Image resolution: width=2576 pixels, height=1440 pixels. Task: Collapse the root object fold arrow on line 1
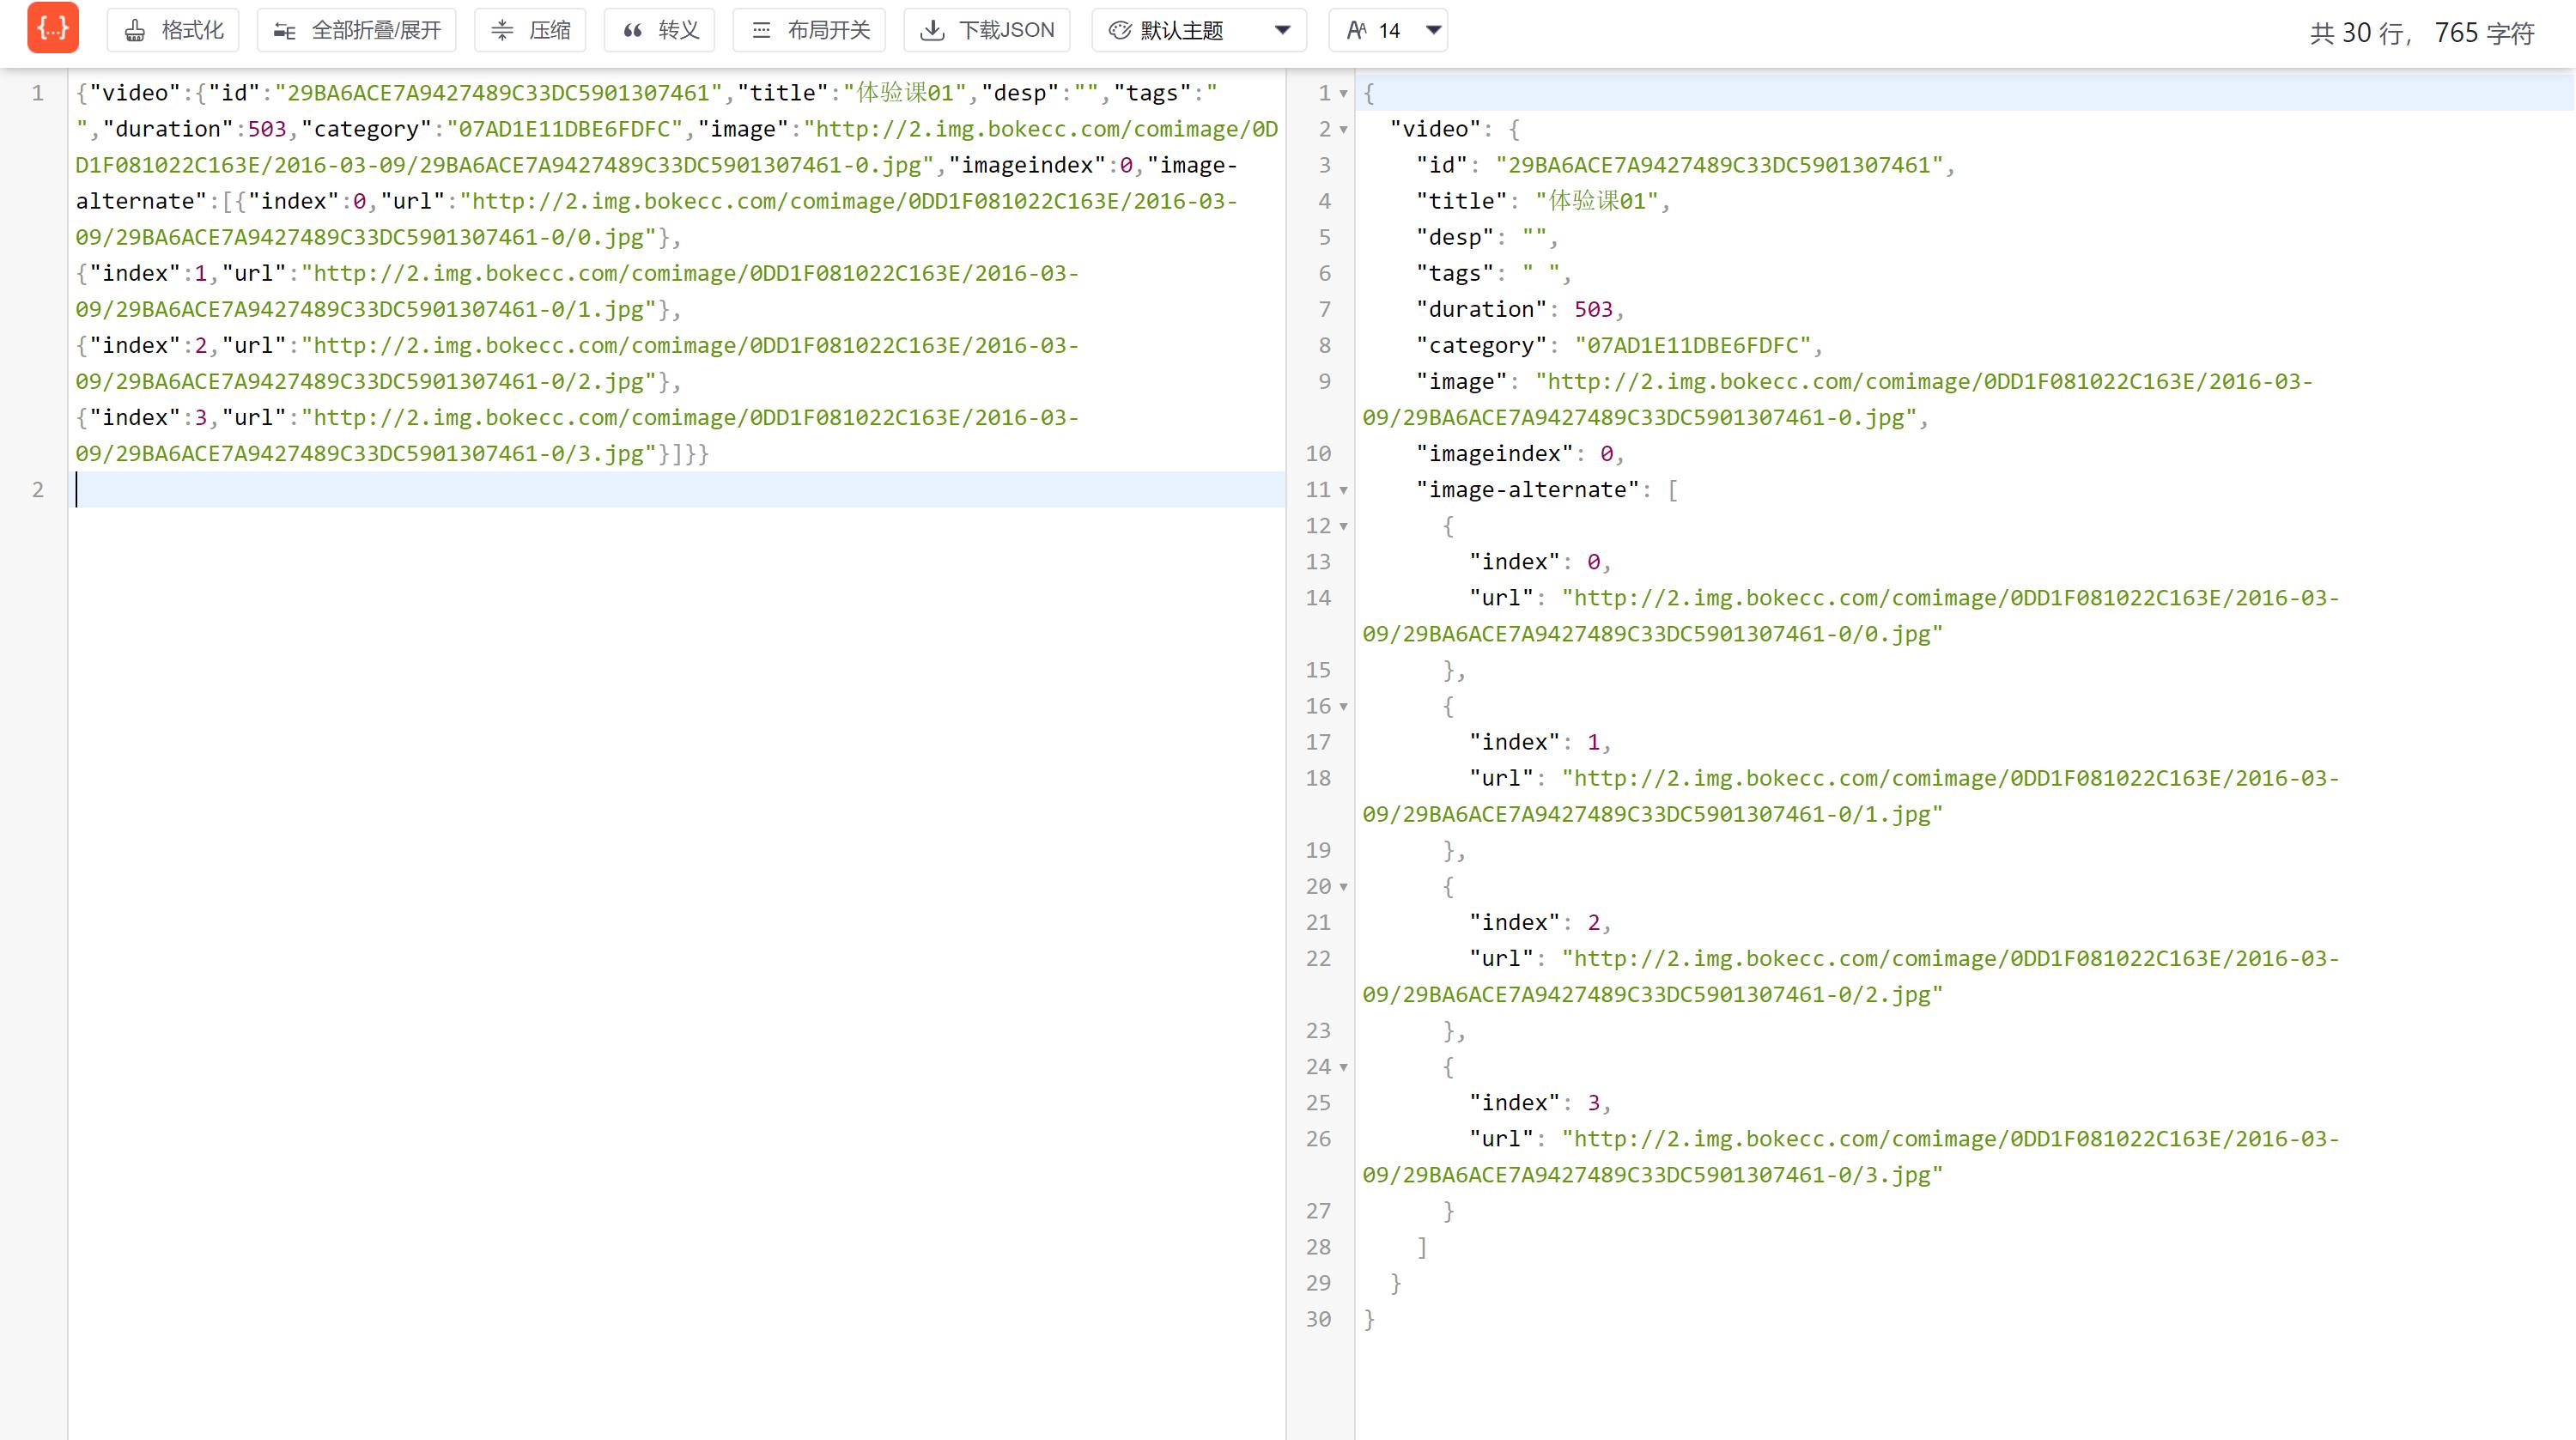[x=1343, y=94]
